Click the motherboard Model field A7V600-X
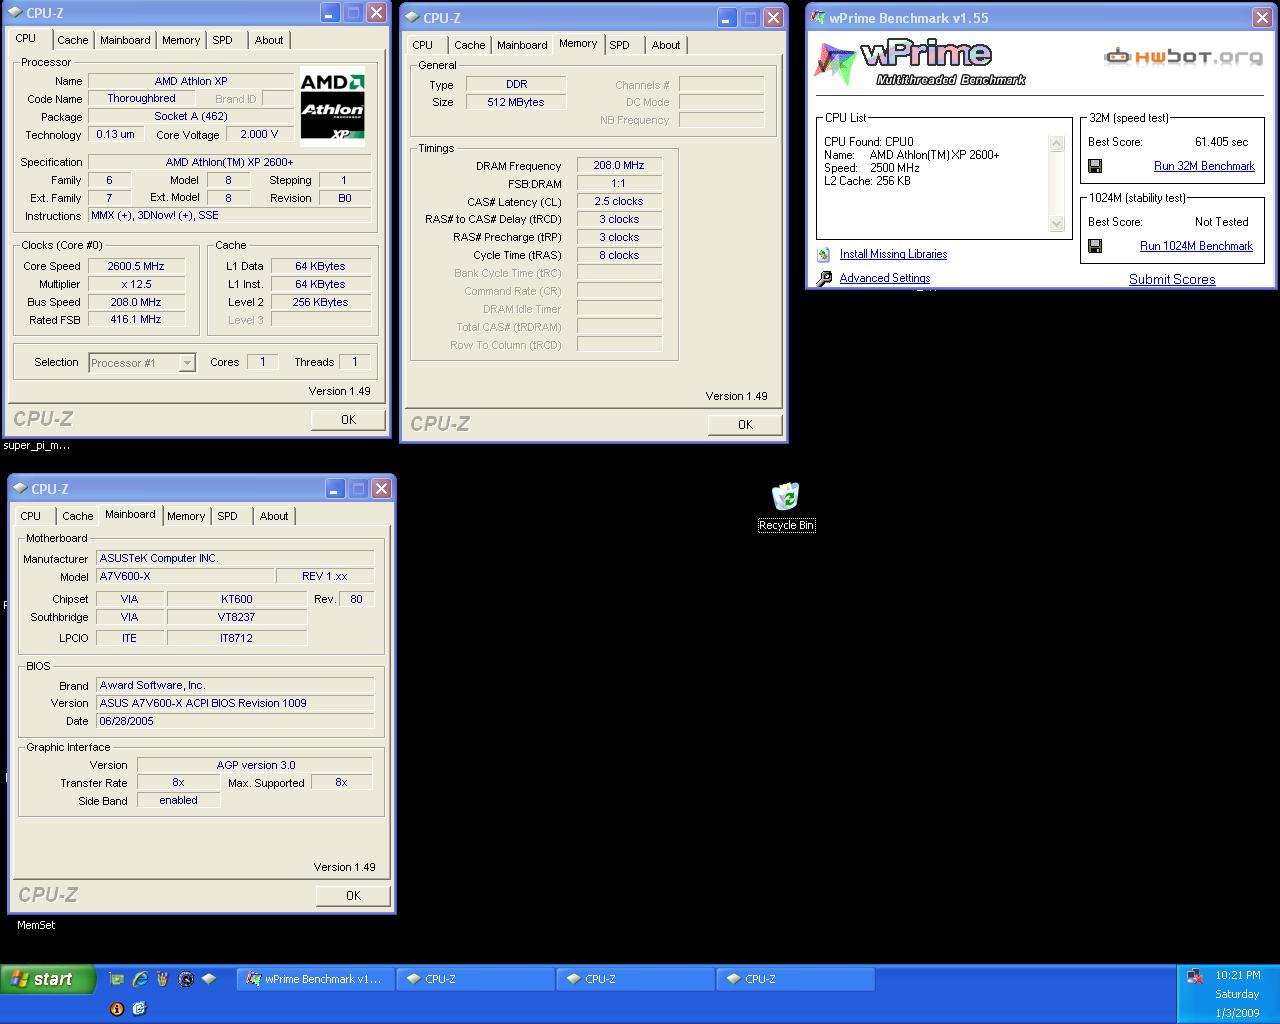This screenshot has height=1024, width=1280. pos(185,577)
